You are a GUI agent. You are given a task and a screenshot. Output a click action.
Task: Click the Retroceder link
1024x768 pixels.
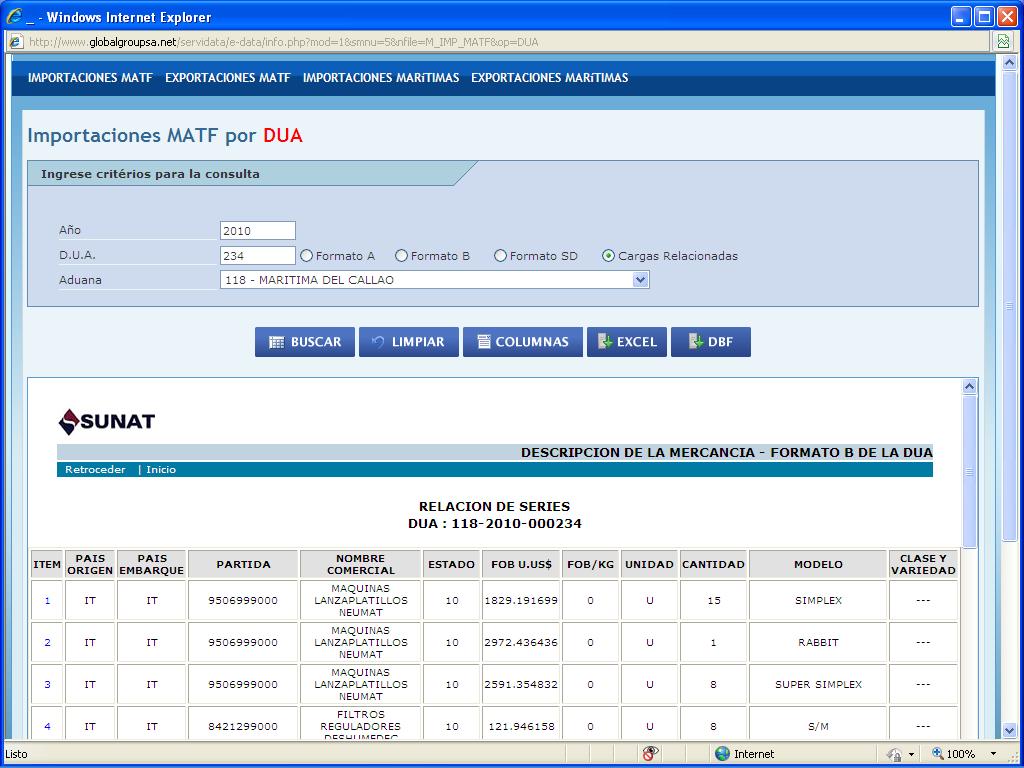click(x=95, y=470)
